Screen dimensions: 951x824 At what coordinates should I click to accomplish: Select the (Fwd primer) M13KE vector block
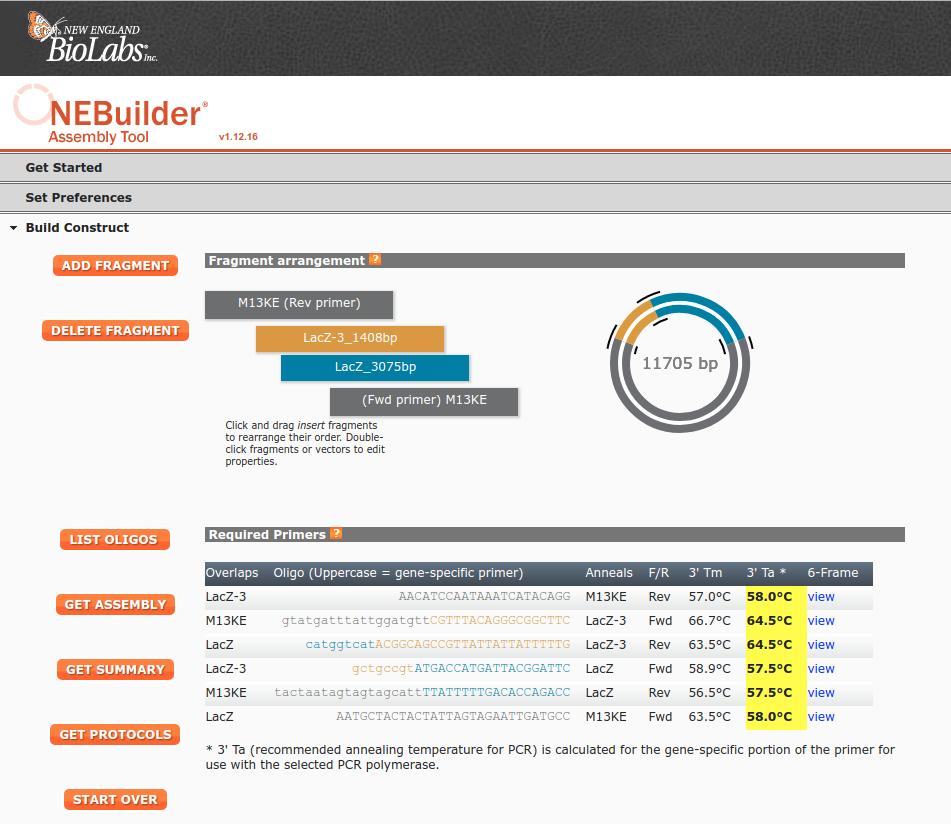[x=424, y=401]
